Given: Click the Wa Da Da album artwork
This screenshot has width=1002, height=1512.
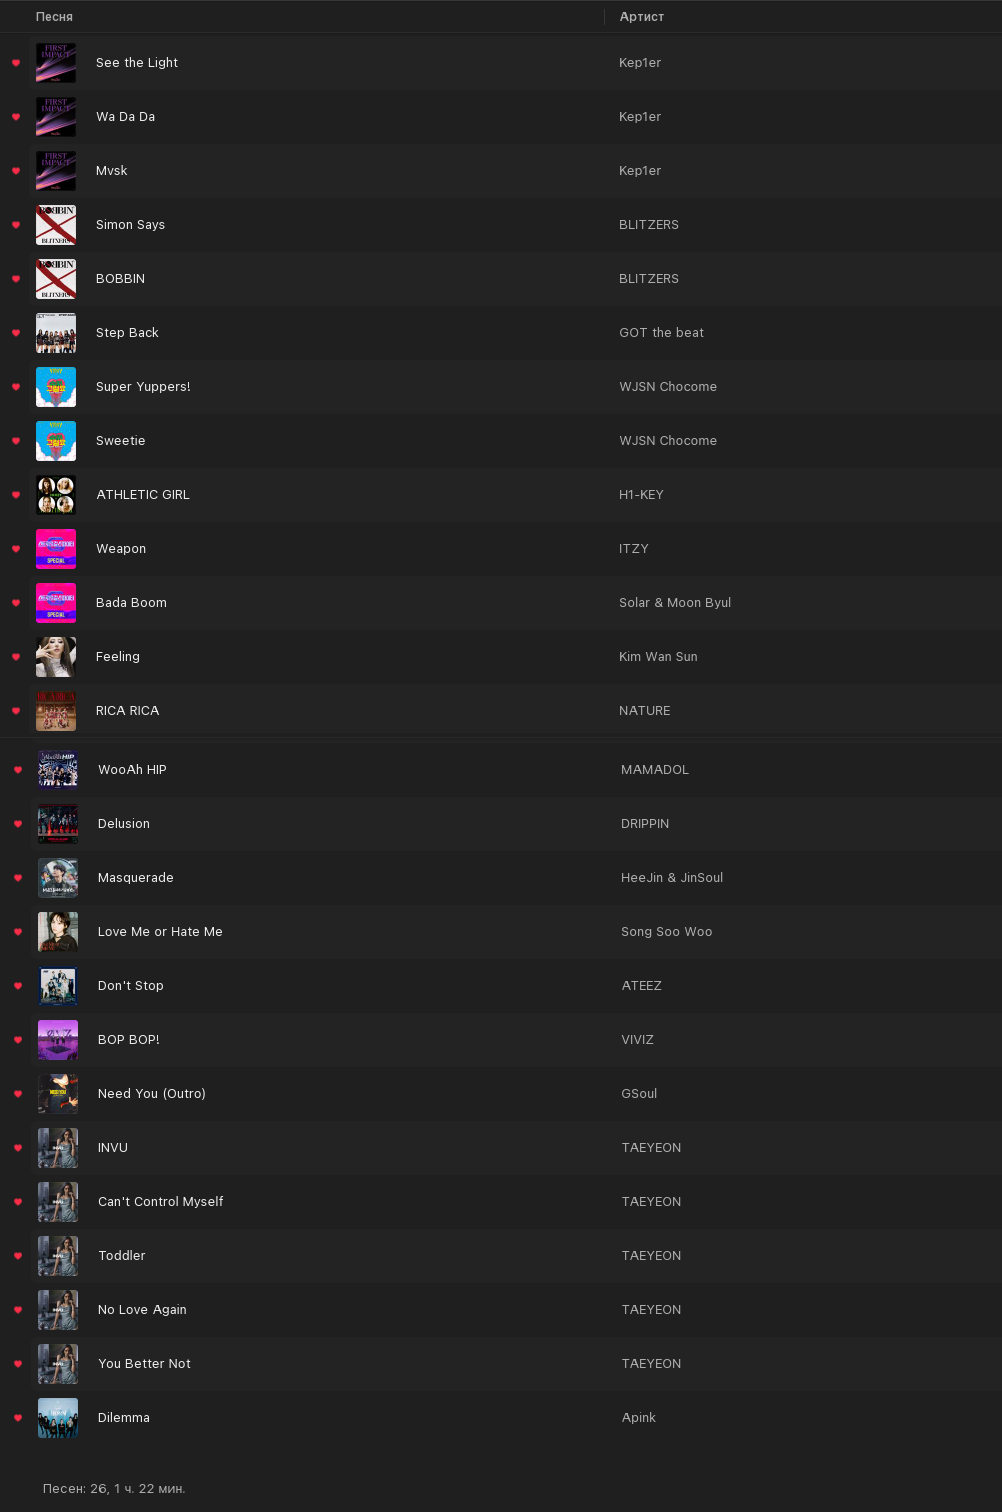Looking at the screenshot, I should tap(56, 117).
